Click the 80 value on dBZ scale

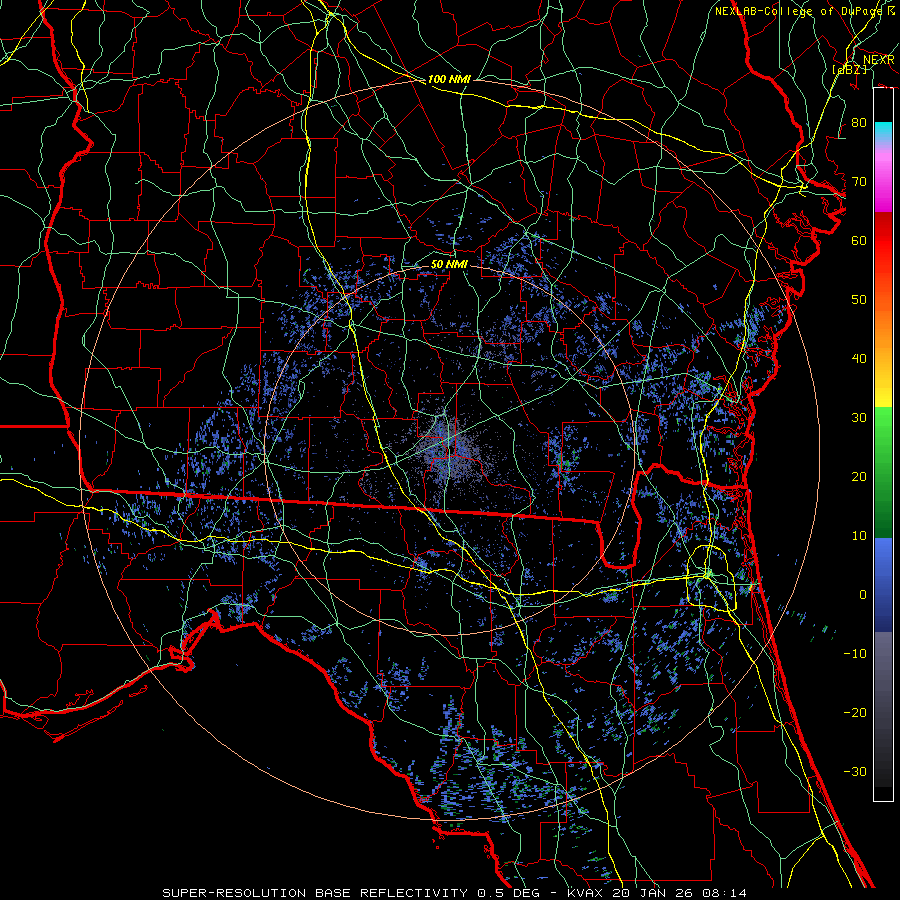pos(859,123)
